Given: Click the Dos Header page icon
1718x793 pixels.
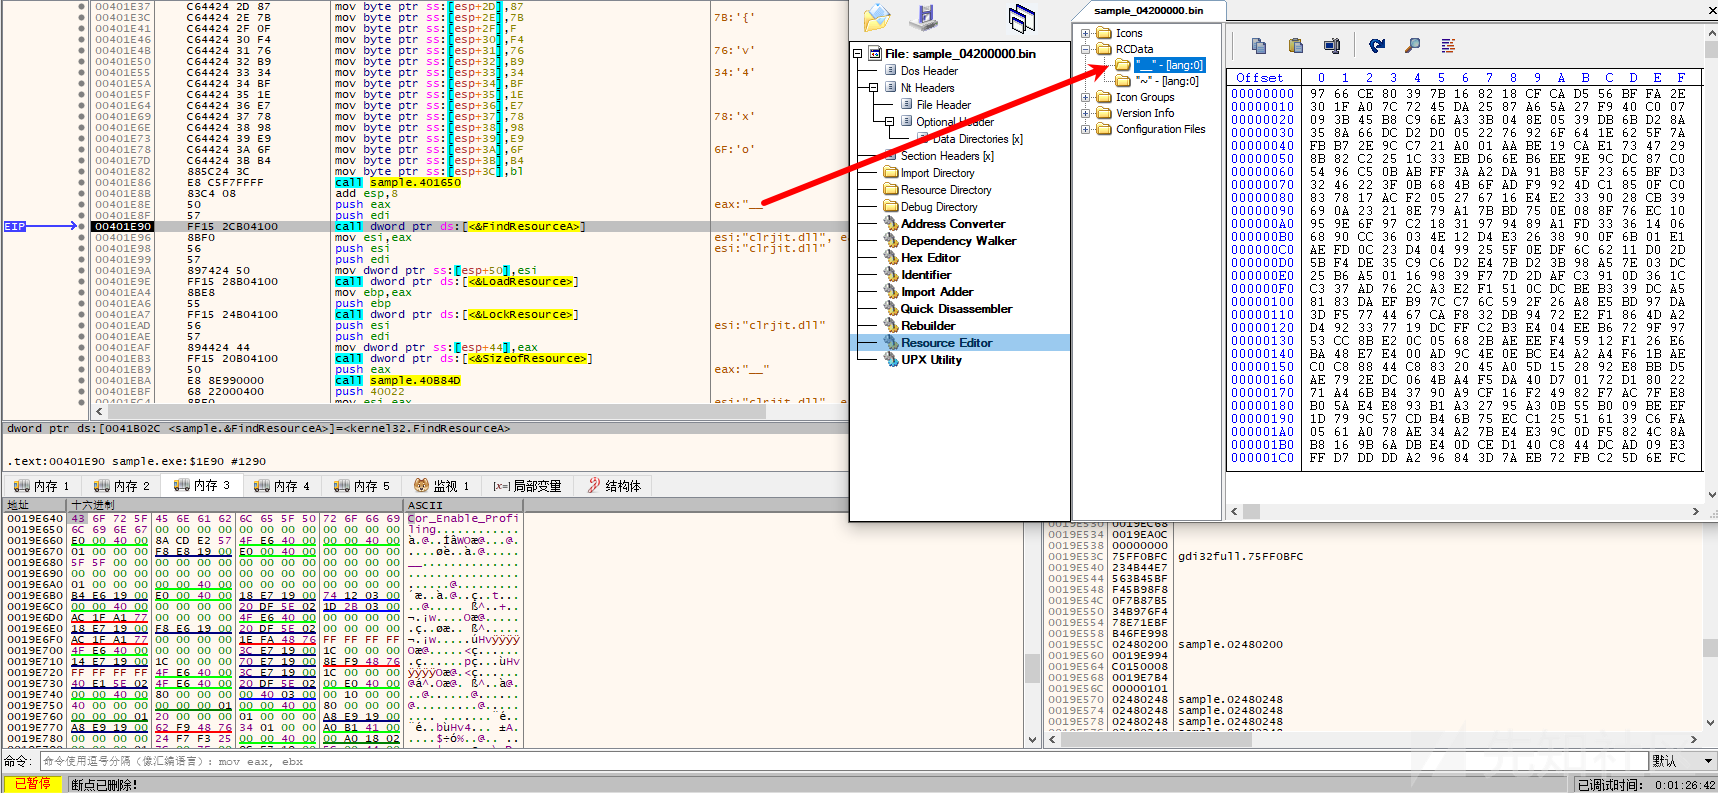Looking at the screenshot, I should click(x=891, y=71).
